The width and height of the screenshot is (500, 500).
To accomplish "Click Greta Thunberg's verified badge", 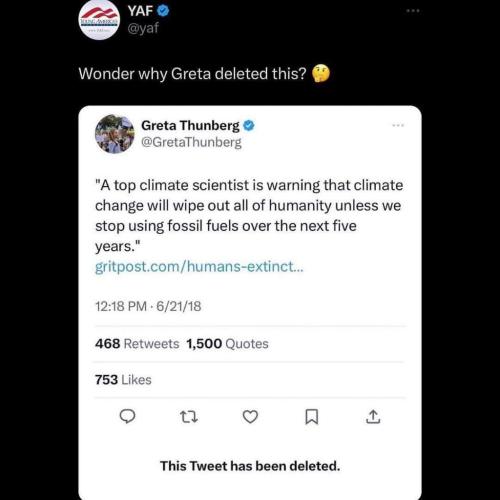I will coord(249,126).
